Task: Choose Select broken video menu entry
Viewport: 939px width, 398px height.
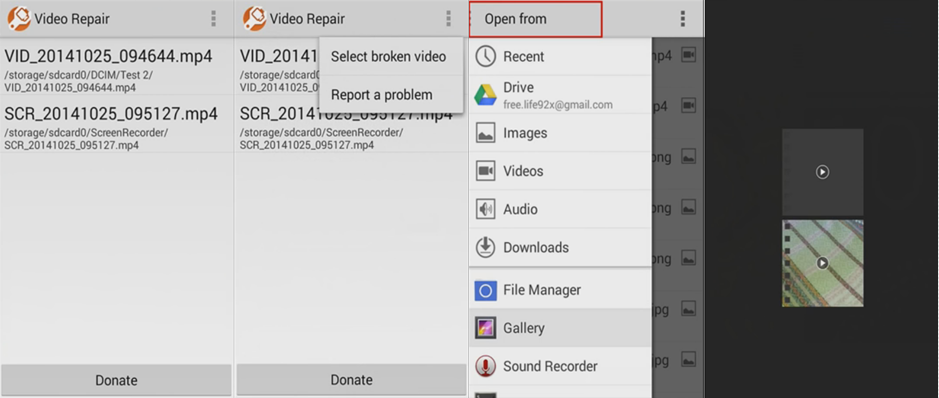Action: pyautogui.click(x=391, y=56)
